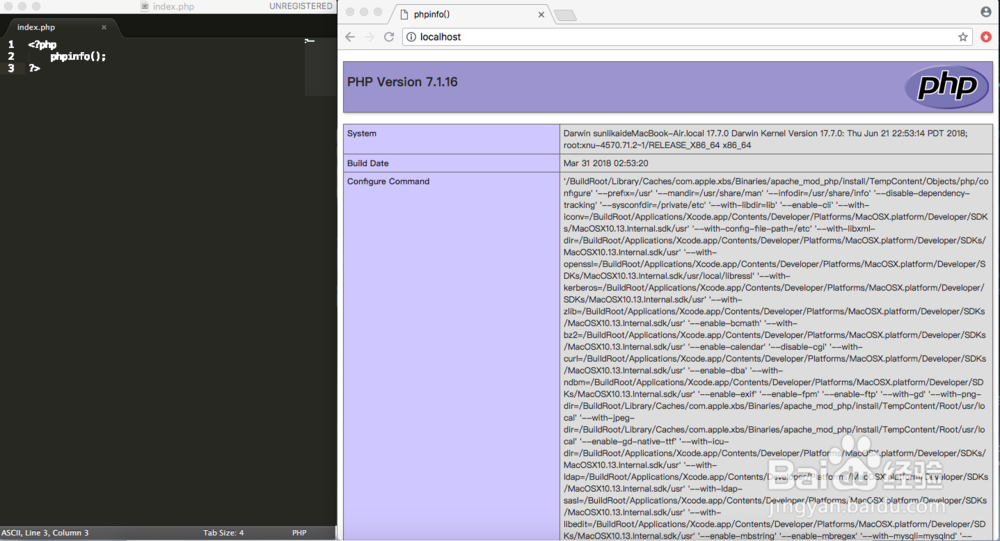Open a new browser tab
Image resolution: width=1000 pixels, height=541 pixels.
pos(565,15)
